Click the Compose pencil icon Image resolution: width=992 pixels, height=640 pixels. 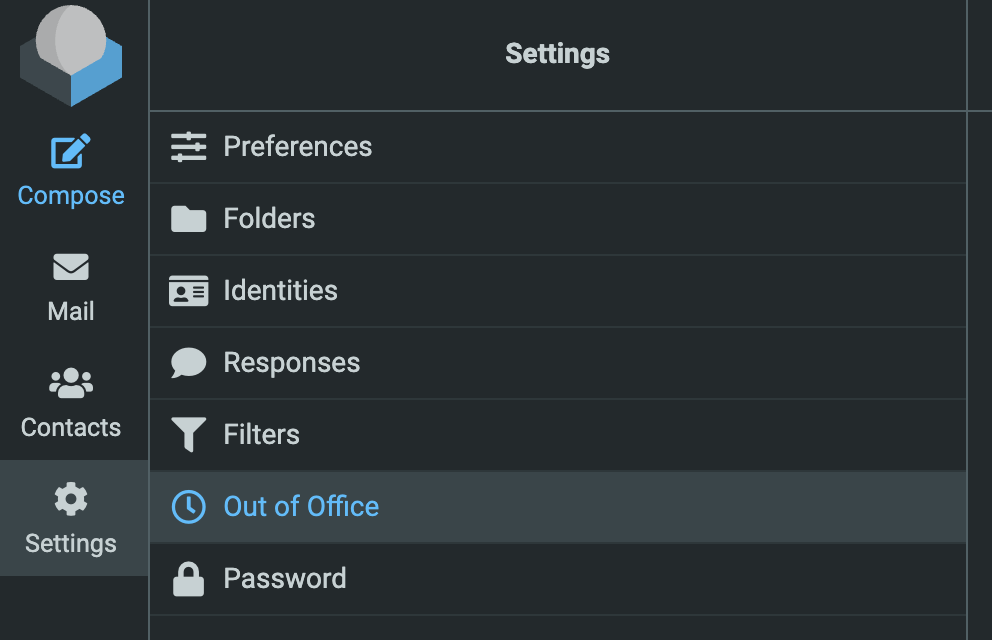coord(71,152)
